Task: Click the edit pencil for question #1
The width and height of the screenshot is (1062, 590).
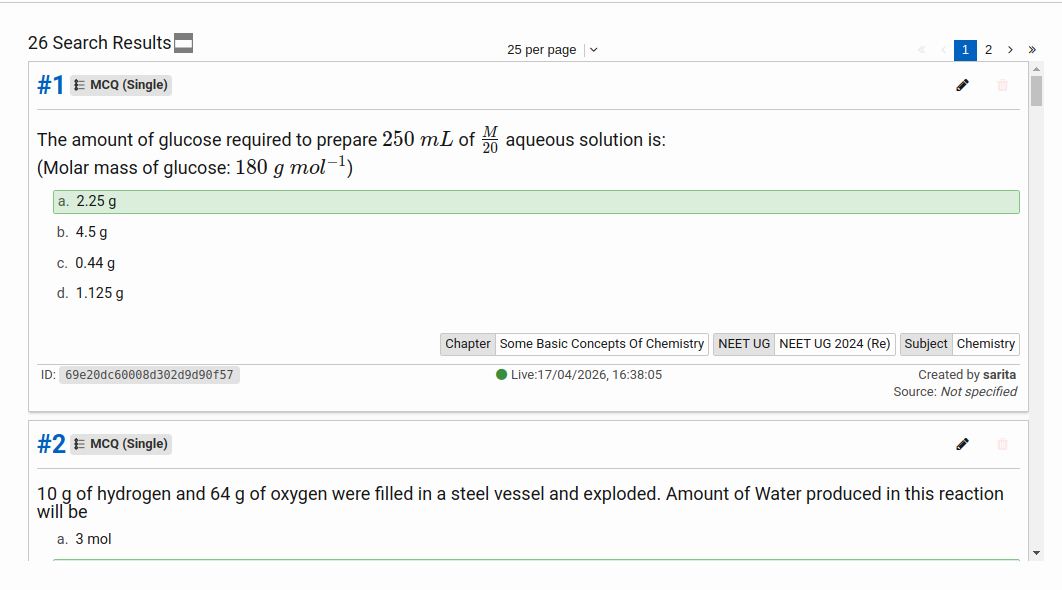Action: click(x=962, y=85)
